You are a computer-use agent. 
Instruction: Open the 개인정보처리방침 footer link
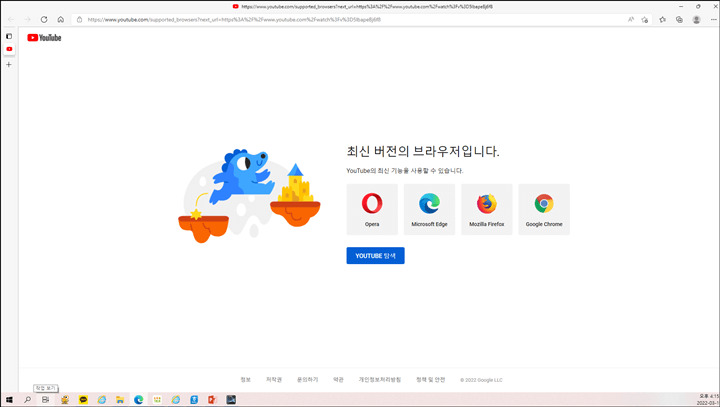pos(380,379)
